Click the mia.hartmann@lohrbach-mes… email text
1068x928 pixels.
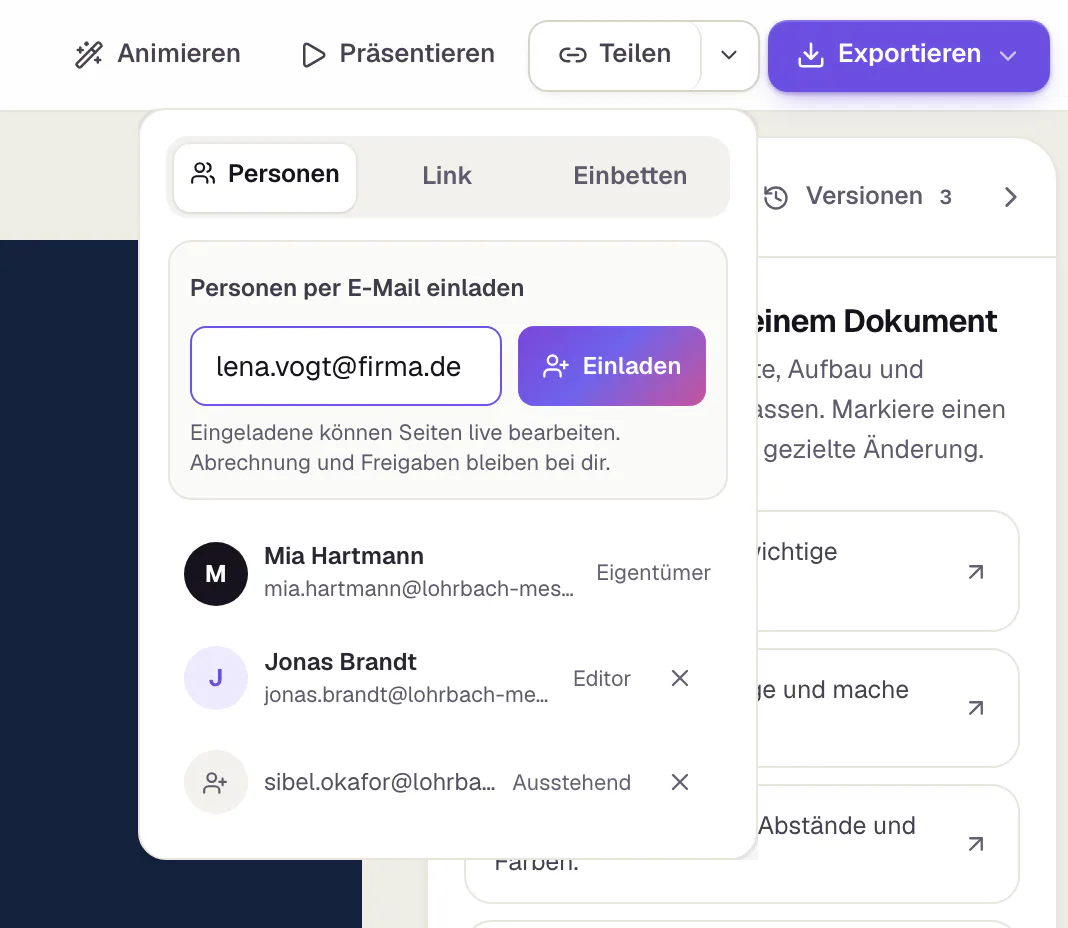tap(419, 589)
